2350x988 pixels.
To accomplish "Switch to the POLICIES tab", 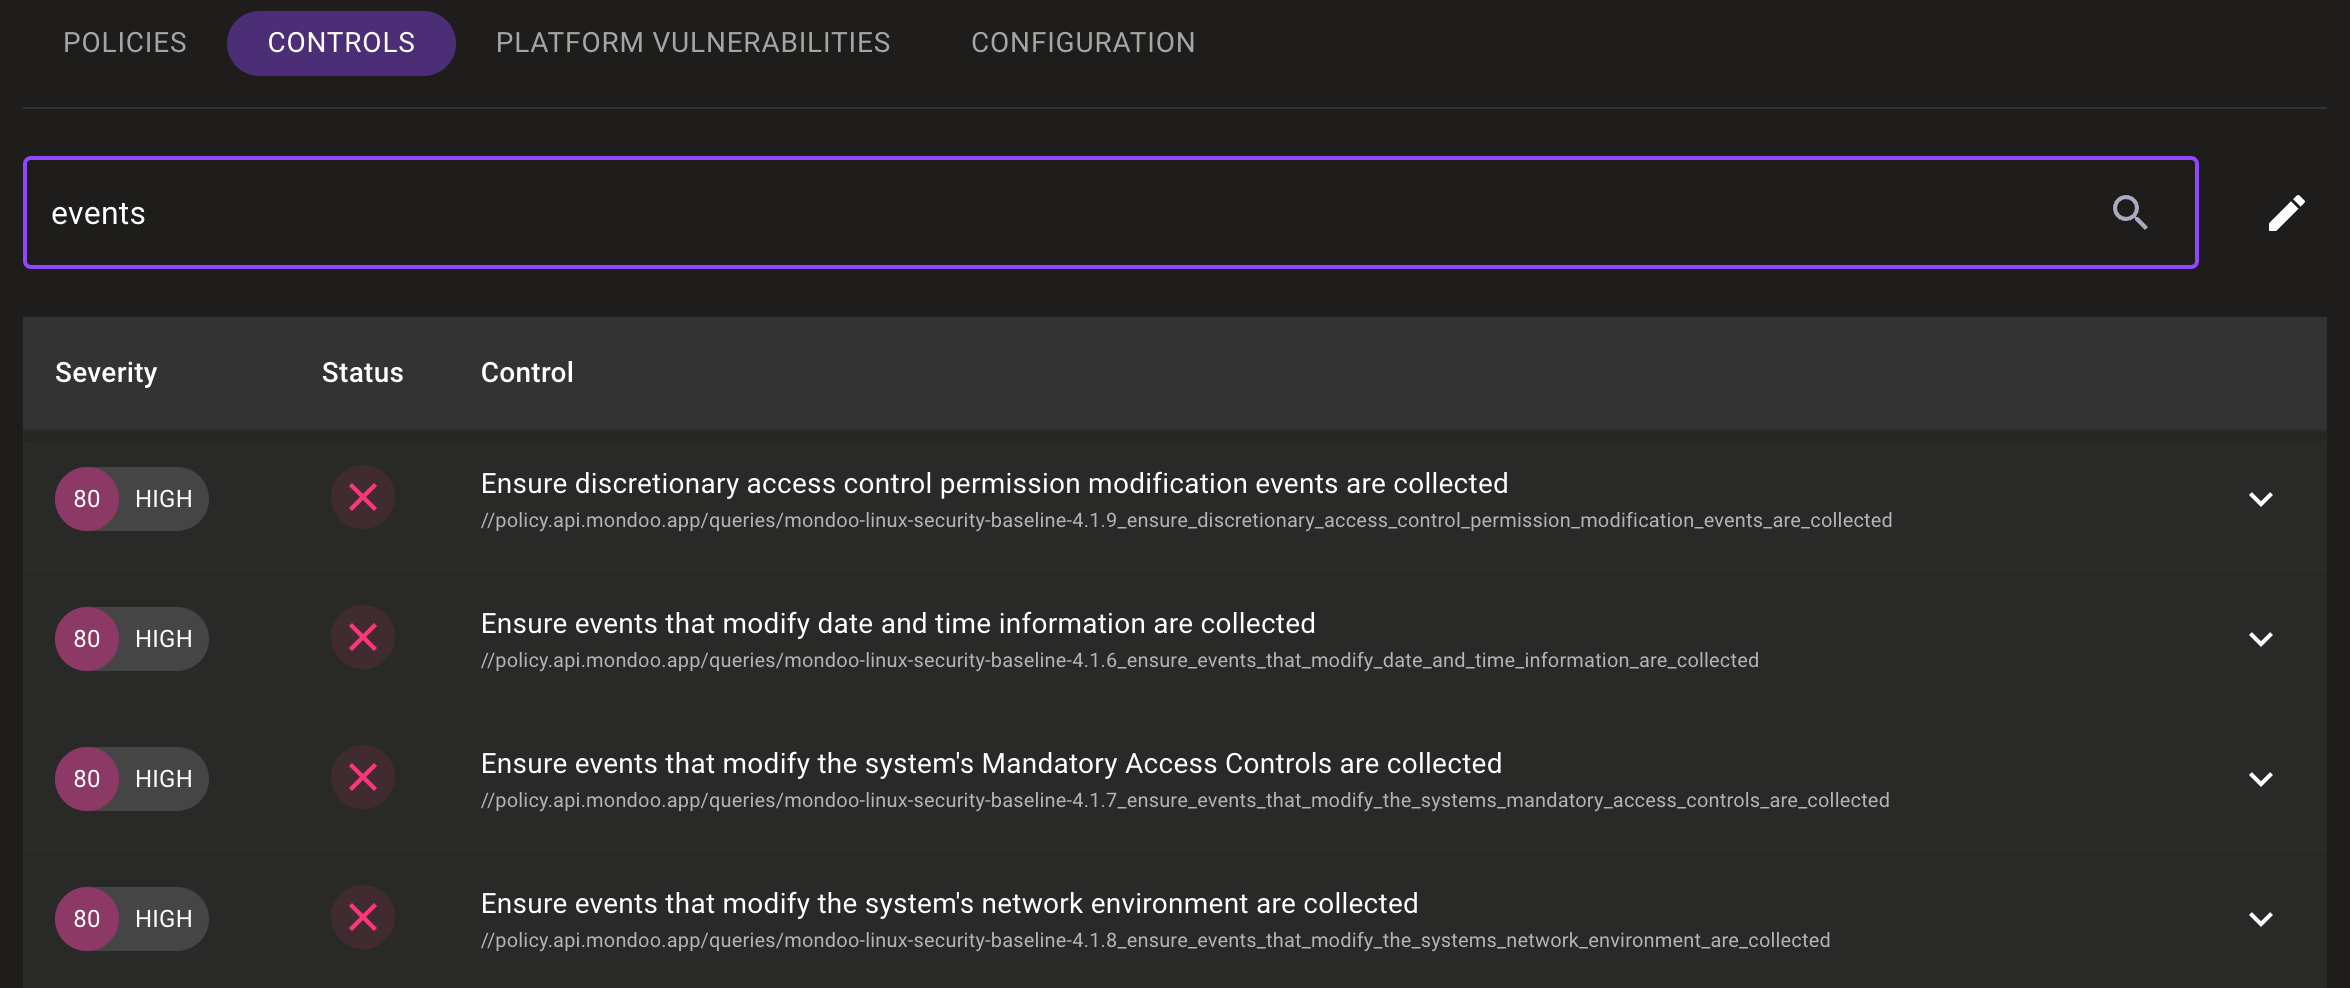I will (x=124, y=42).
